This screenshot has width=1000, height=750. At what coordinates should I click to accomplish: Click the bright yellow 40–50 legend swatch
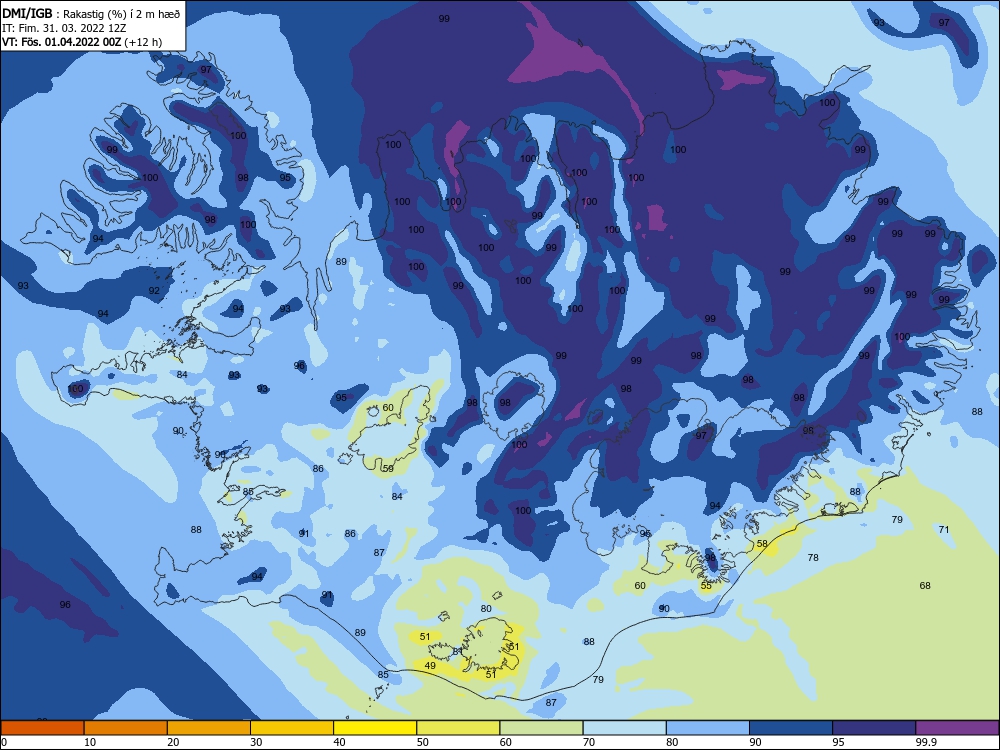(375, 728)
